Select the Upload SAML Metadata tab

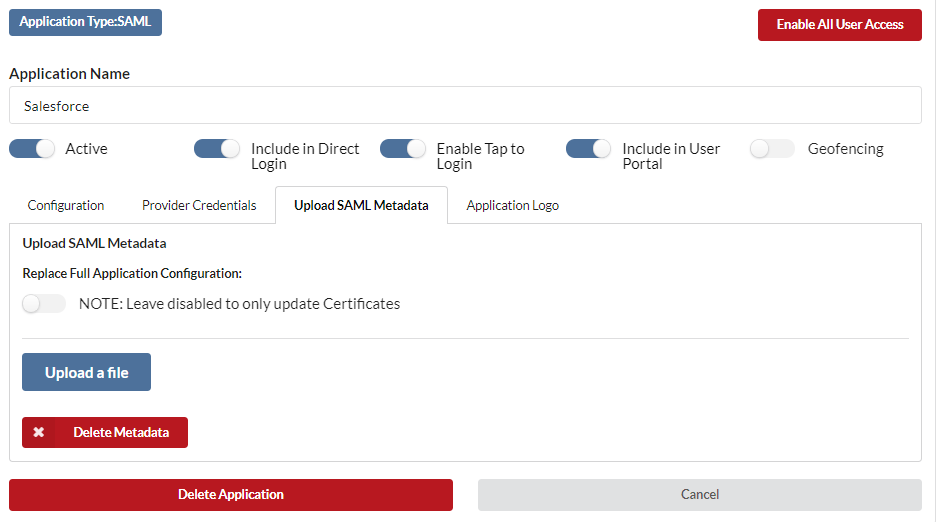[x=361, y=205]
